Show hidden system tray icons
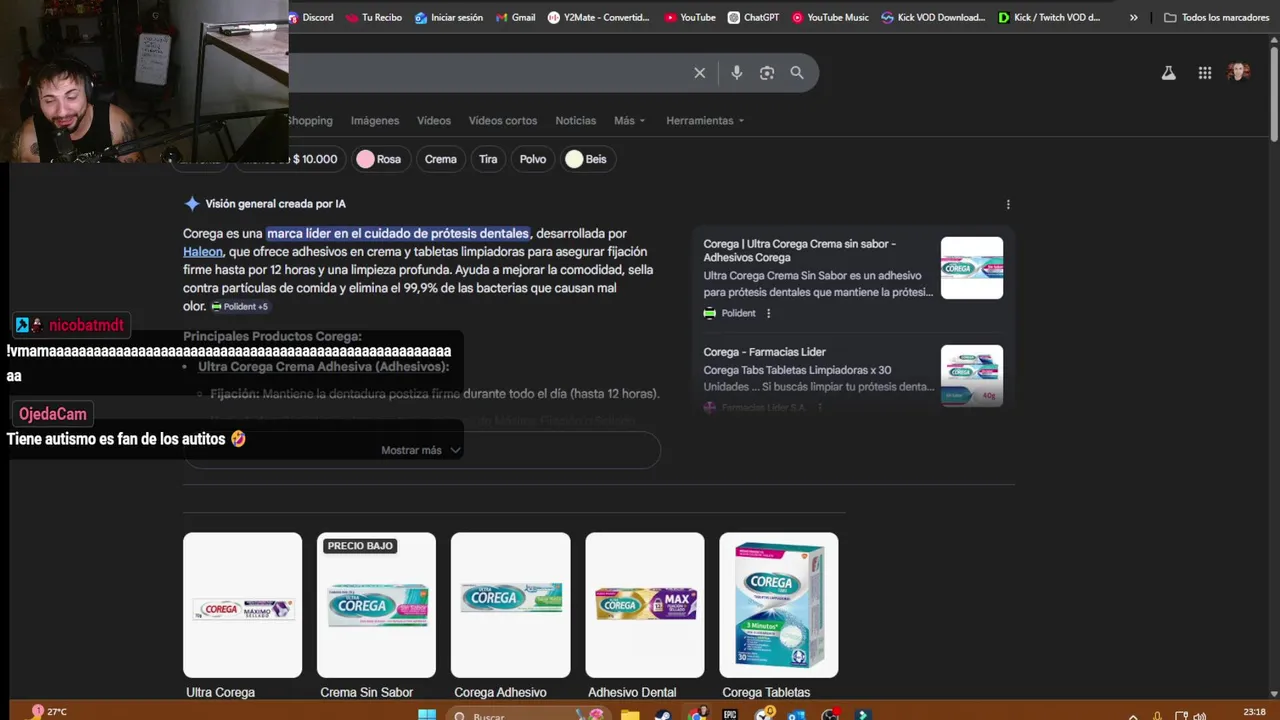Viewport: 1280px width, 720px height. [1133, 715]
